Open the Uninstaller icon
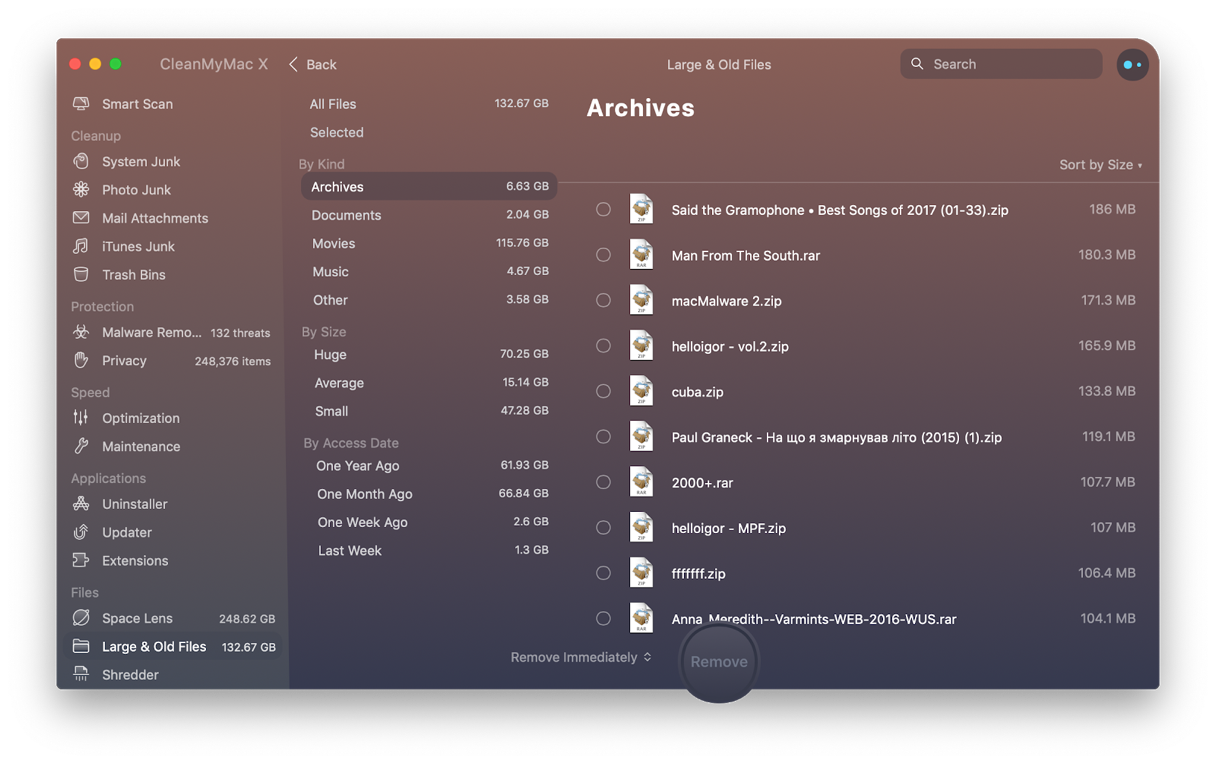Viewport: 1216px width, 760px height. click(81, 504)
